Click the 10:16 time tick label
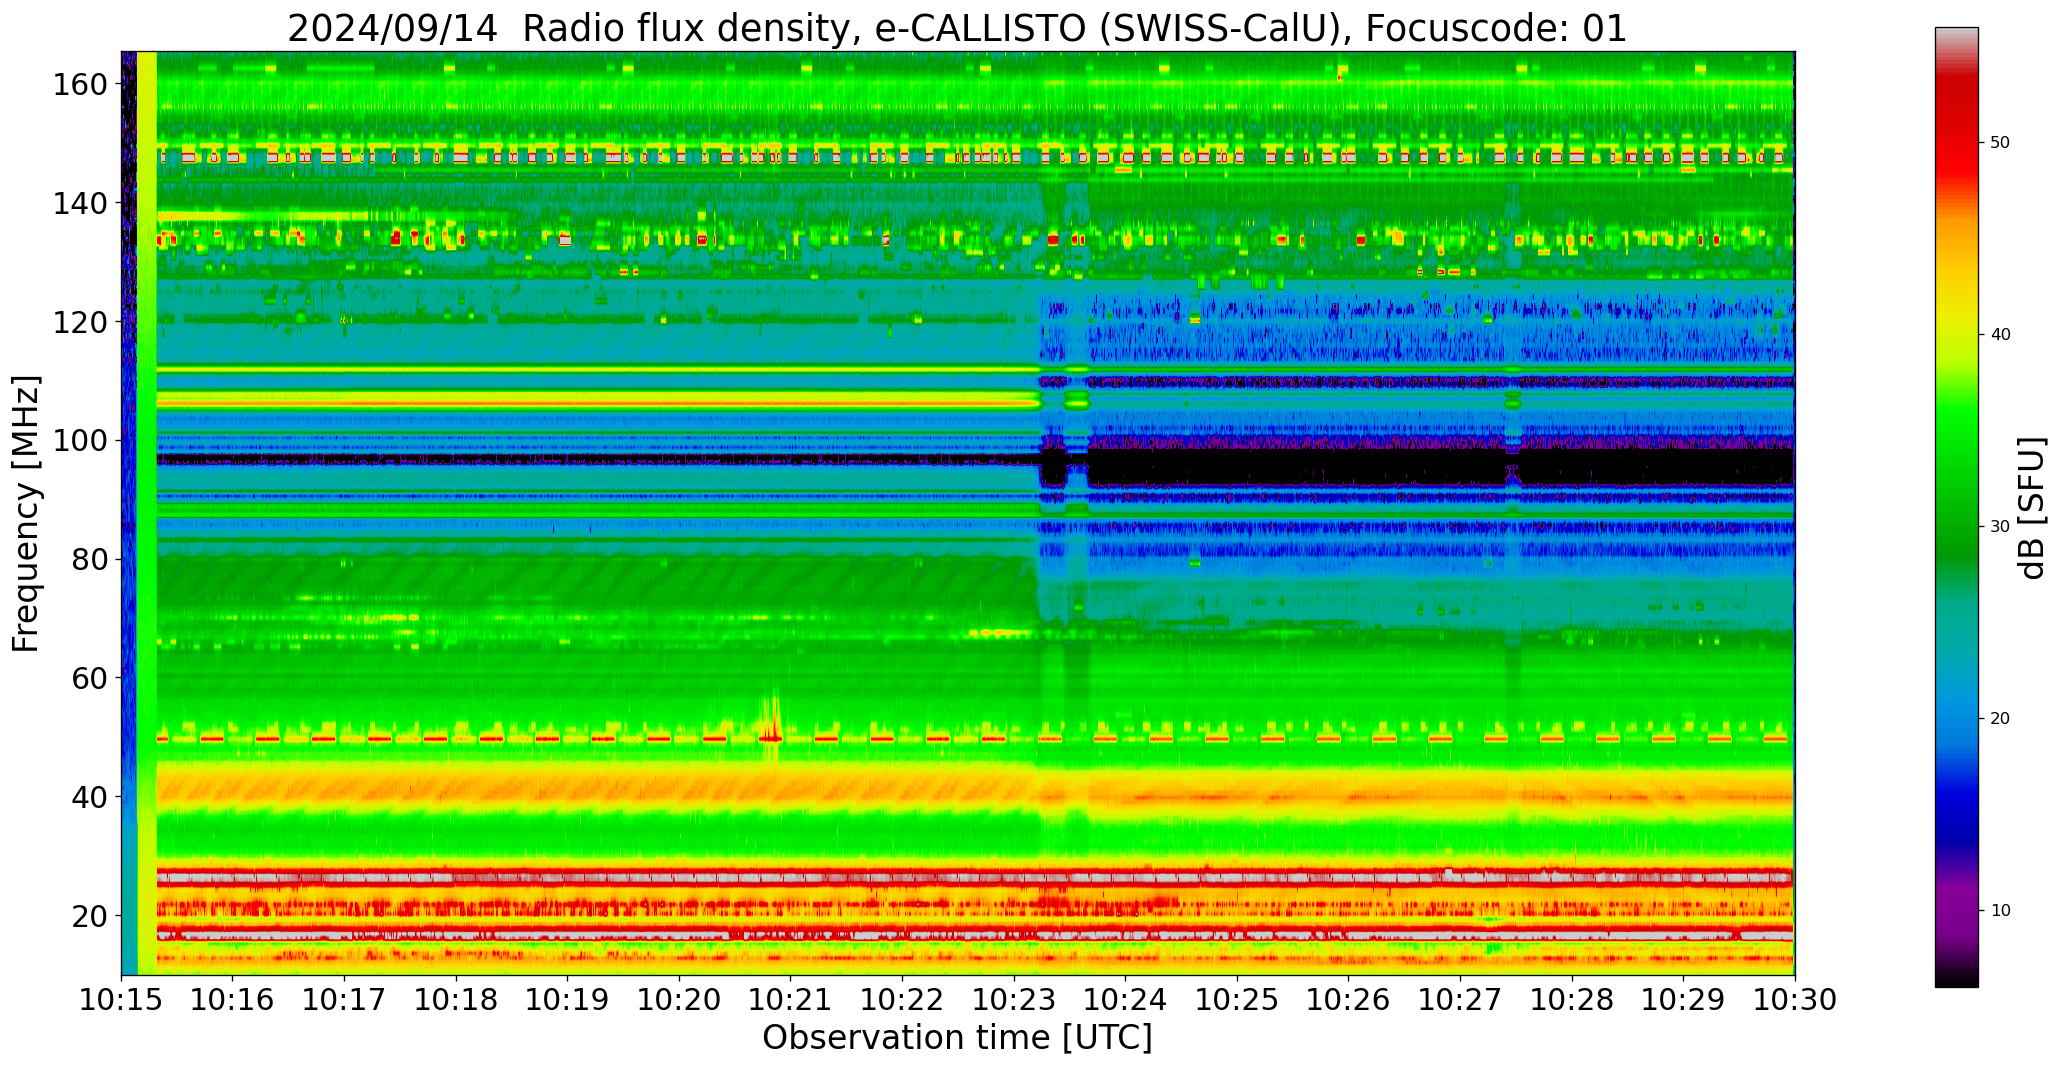 233,999
